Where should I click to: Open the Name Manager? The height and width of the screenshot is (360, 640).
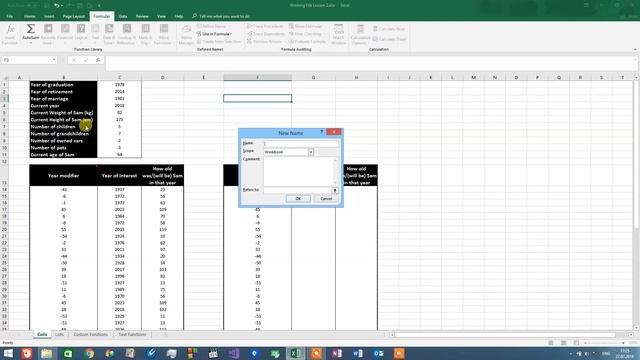click(x=186, y=34)
